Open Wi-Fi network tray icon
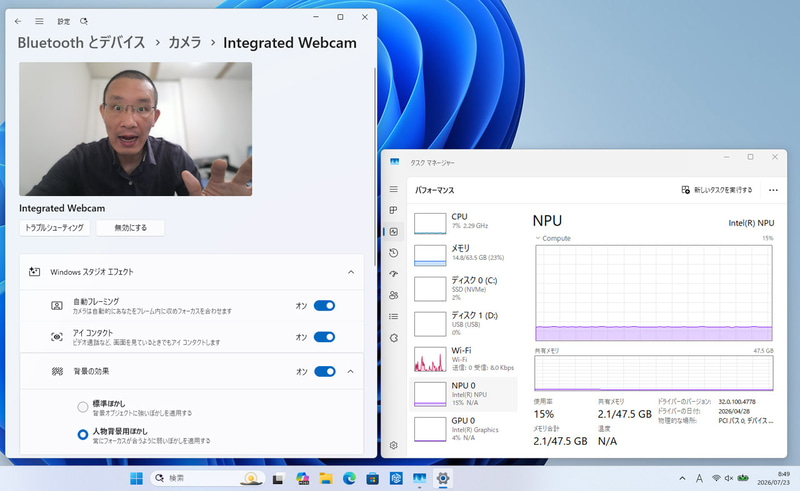The height and width of the screenshot is (491, 800). coord(716,478)
